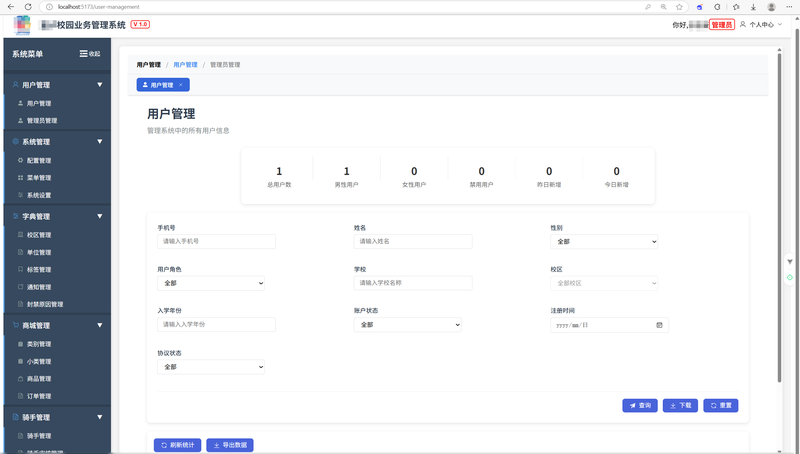This screenshot has width=800, height=454.
Task: Click the 重置 reset button
Action: pos(721,405)
